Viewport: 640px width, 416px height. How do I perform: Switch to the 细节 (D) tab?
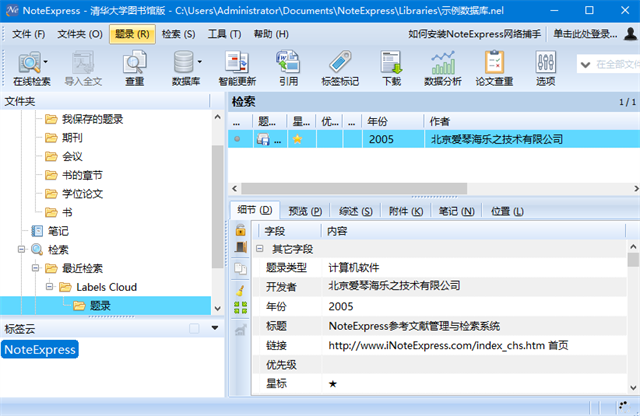click(255, 210)
